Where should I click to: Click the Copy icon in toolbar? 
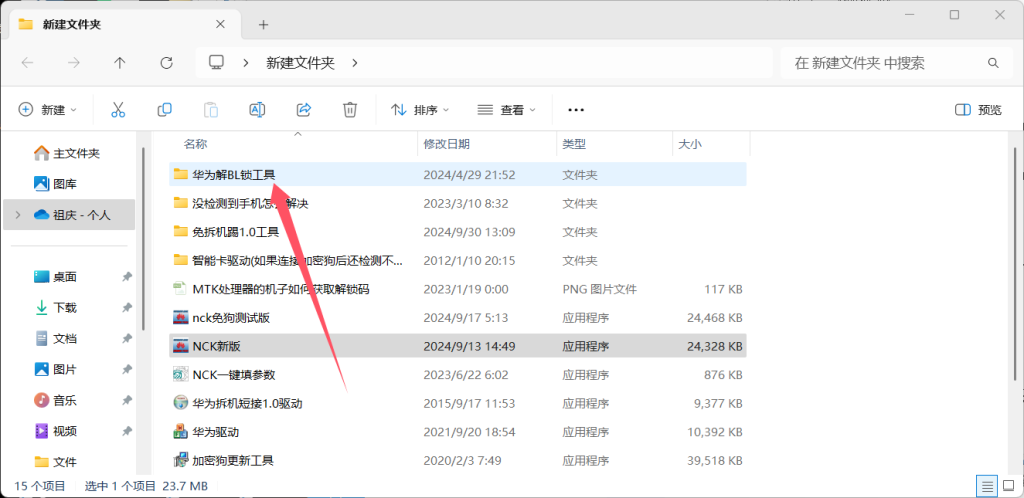coord(165,110)
